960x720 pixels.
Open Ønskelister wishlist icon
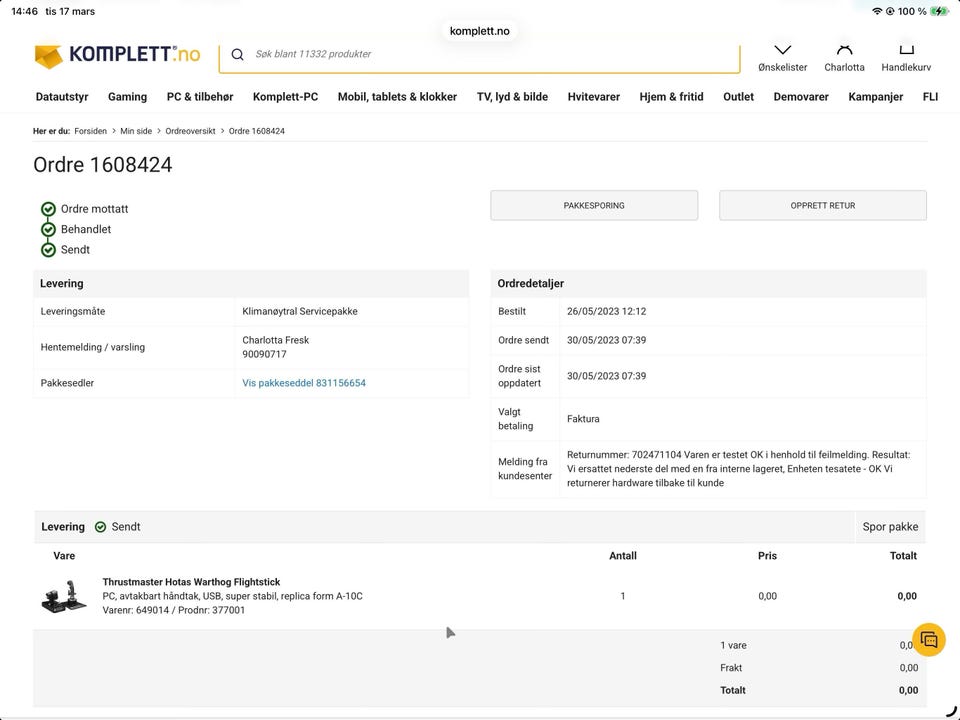point(782,50)
